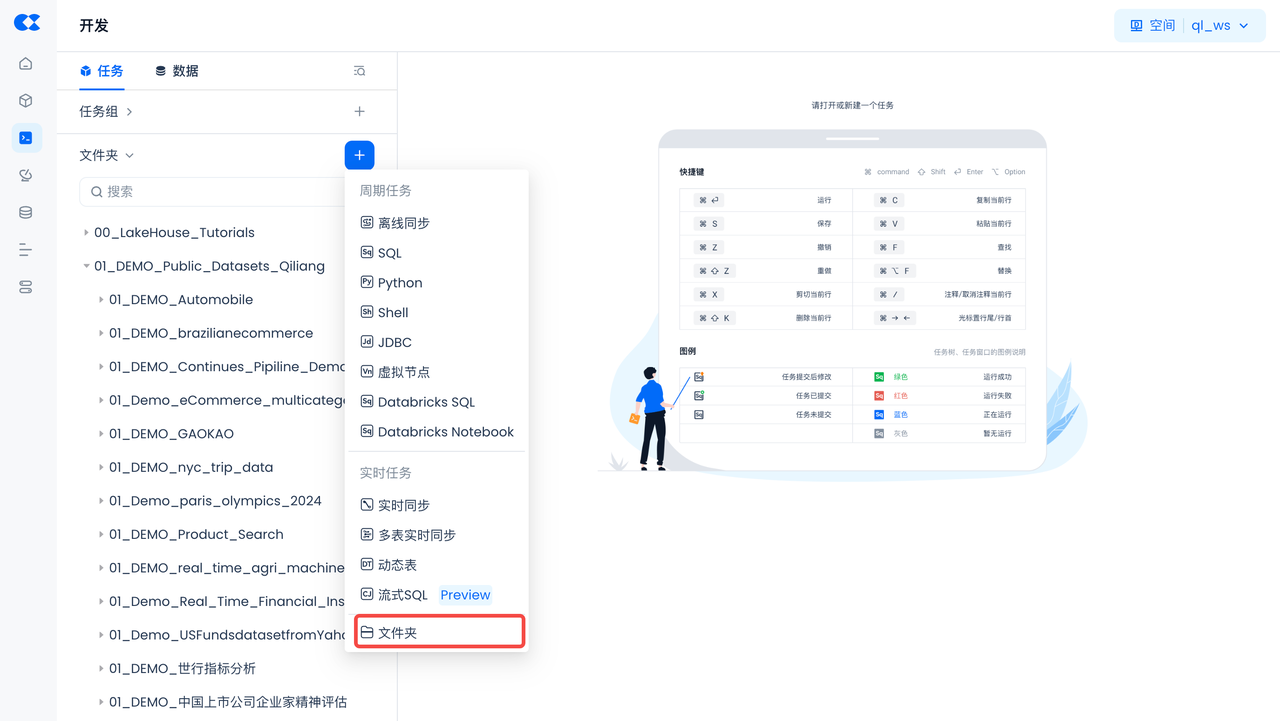Screen dimensions: 1280x721
Task: Open the cube icon in left sidebar
Action: [x=26, y=101]
